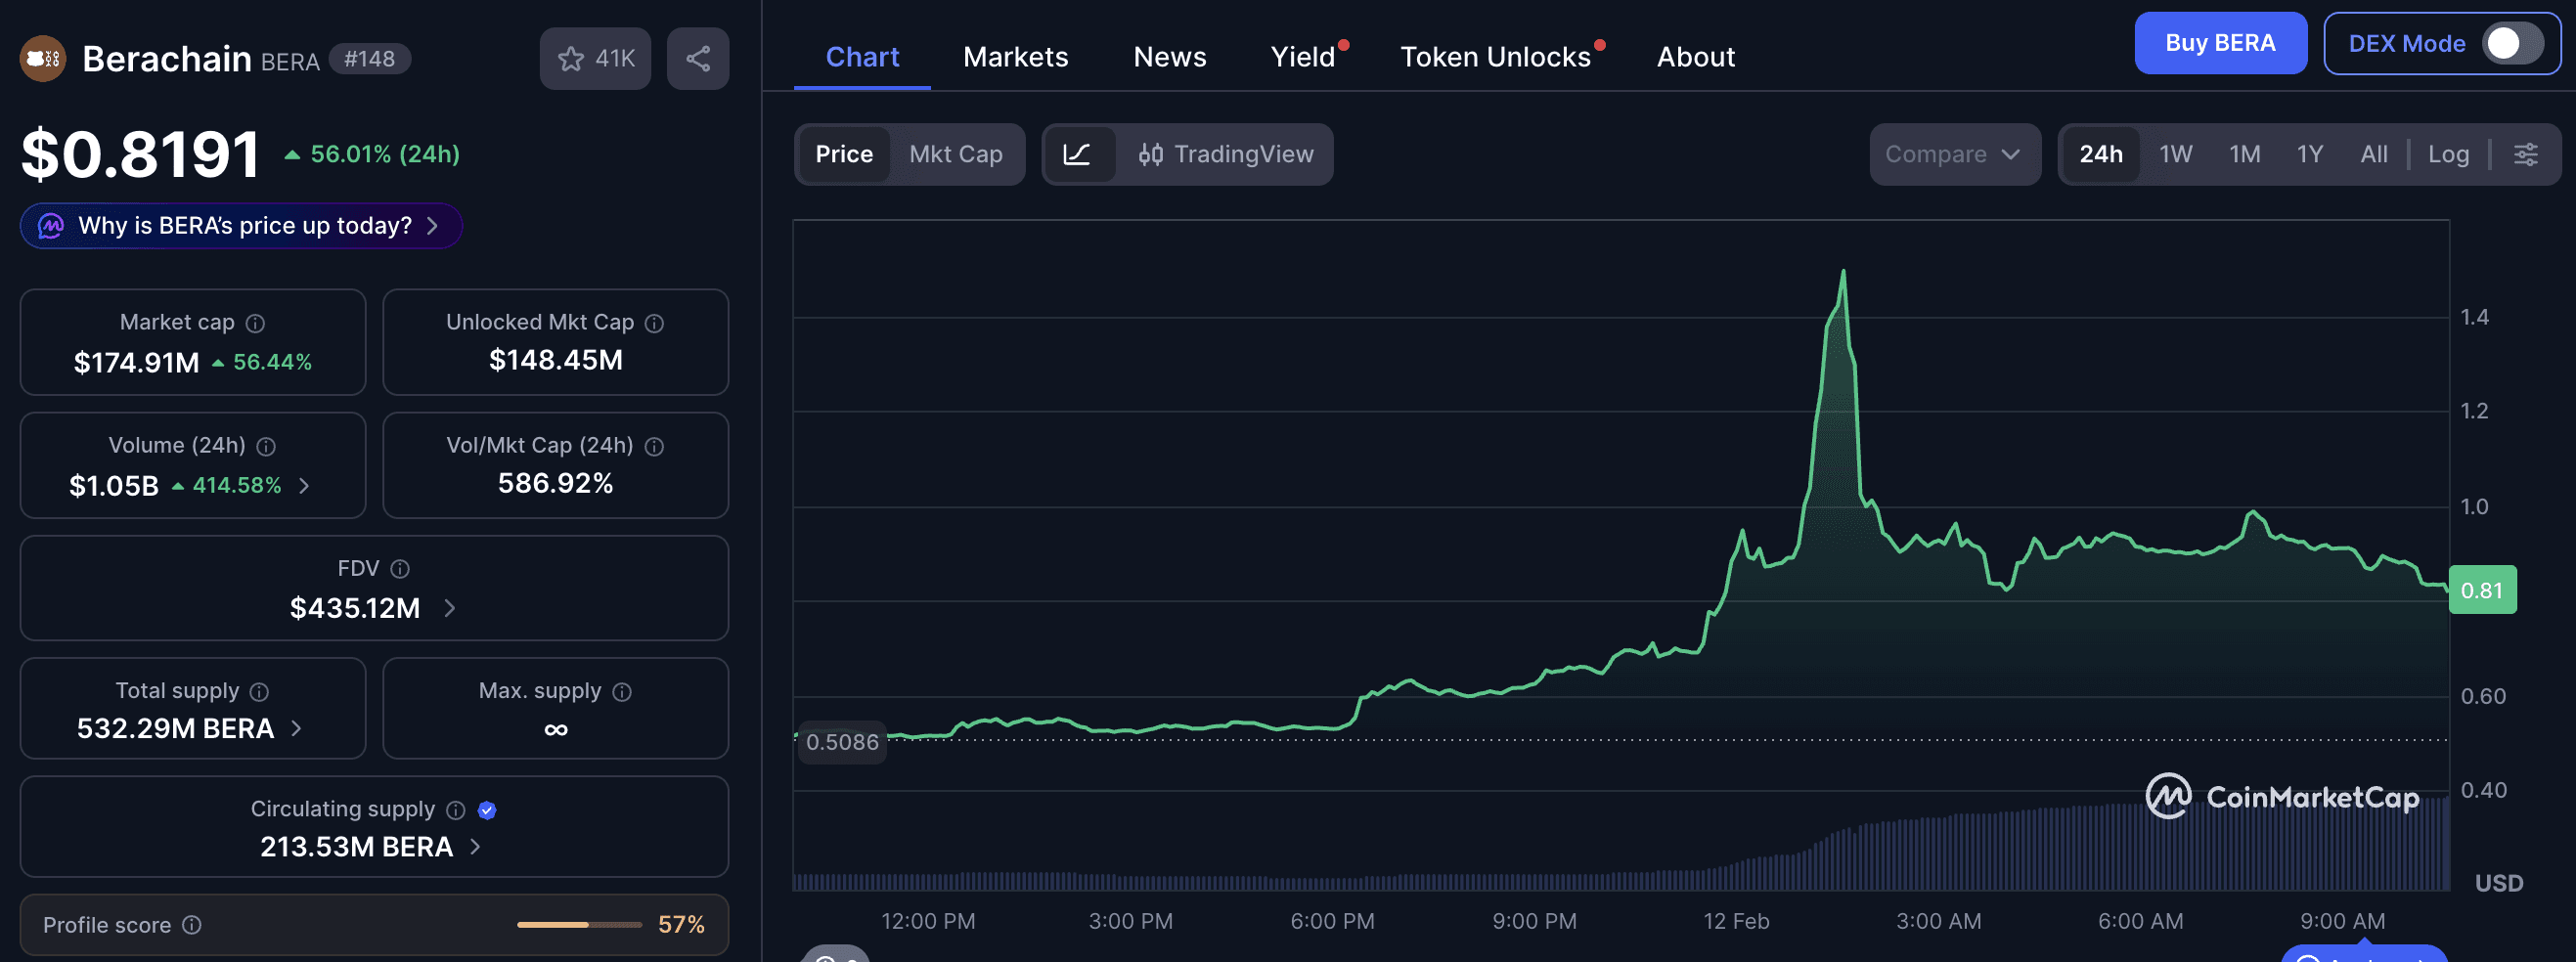Open chart settings sliders icon right of Log
This screenshot has height=962, width=2576.
click(2528, 154)
